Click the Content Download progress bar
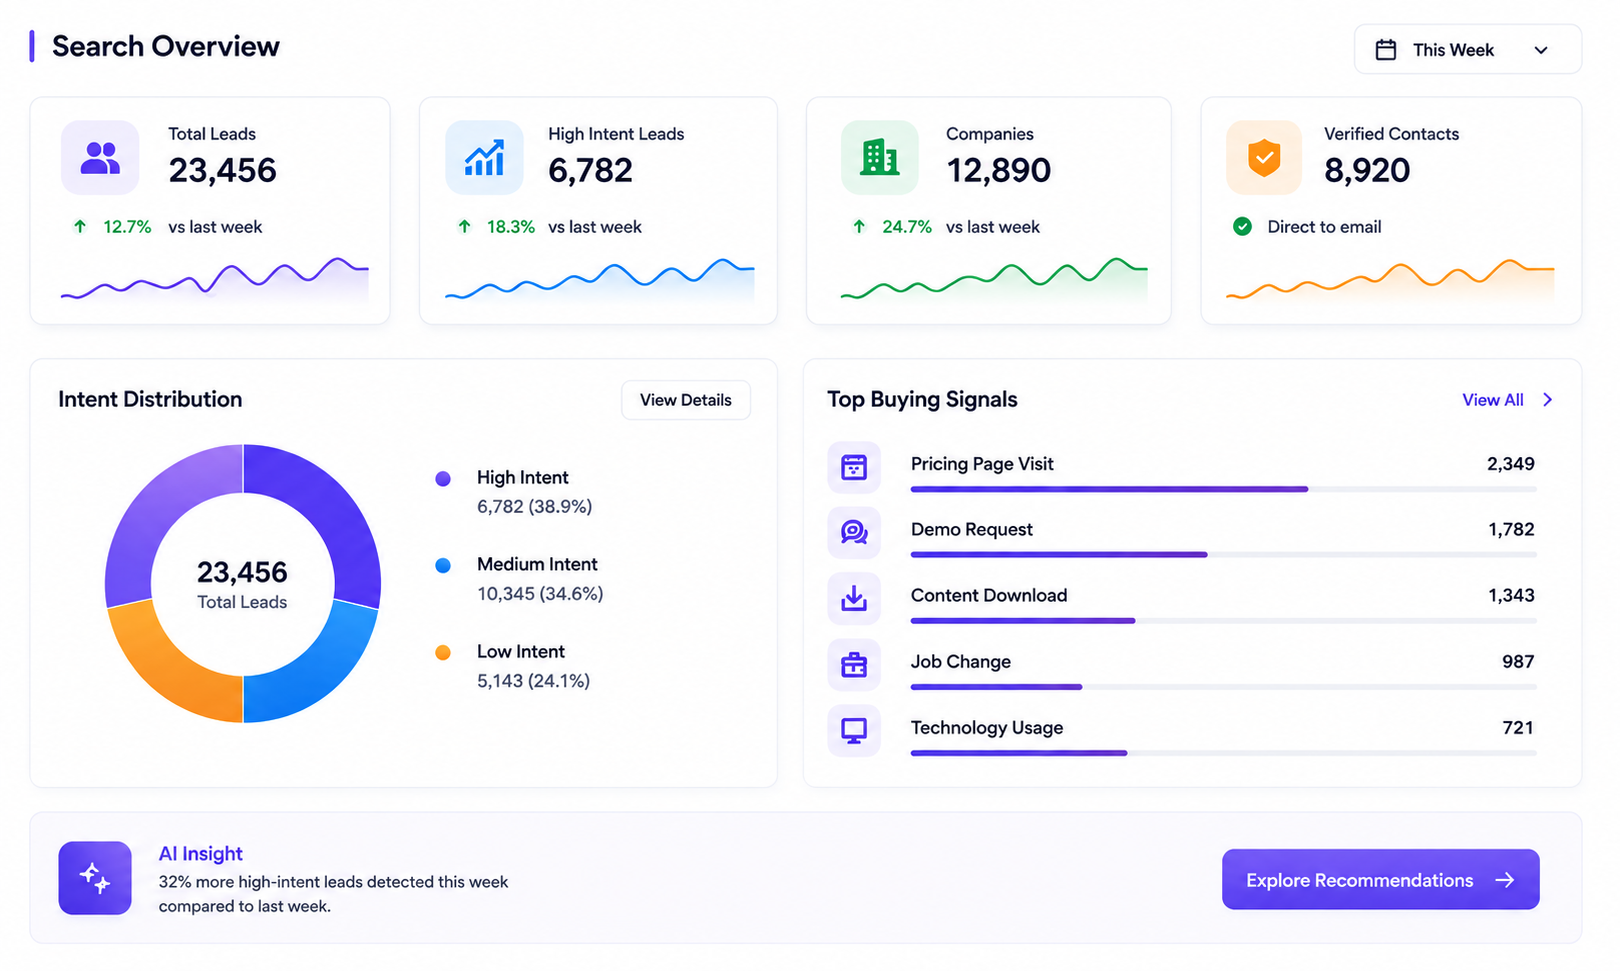Image resolution: width=1620 pixels, height=971 pixels. click(1224, 621)
